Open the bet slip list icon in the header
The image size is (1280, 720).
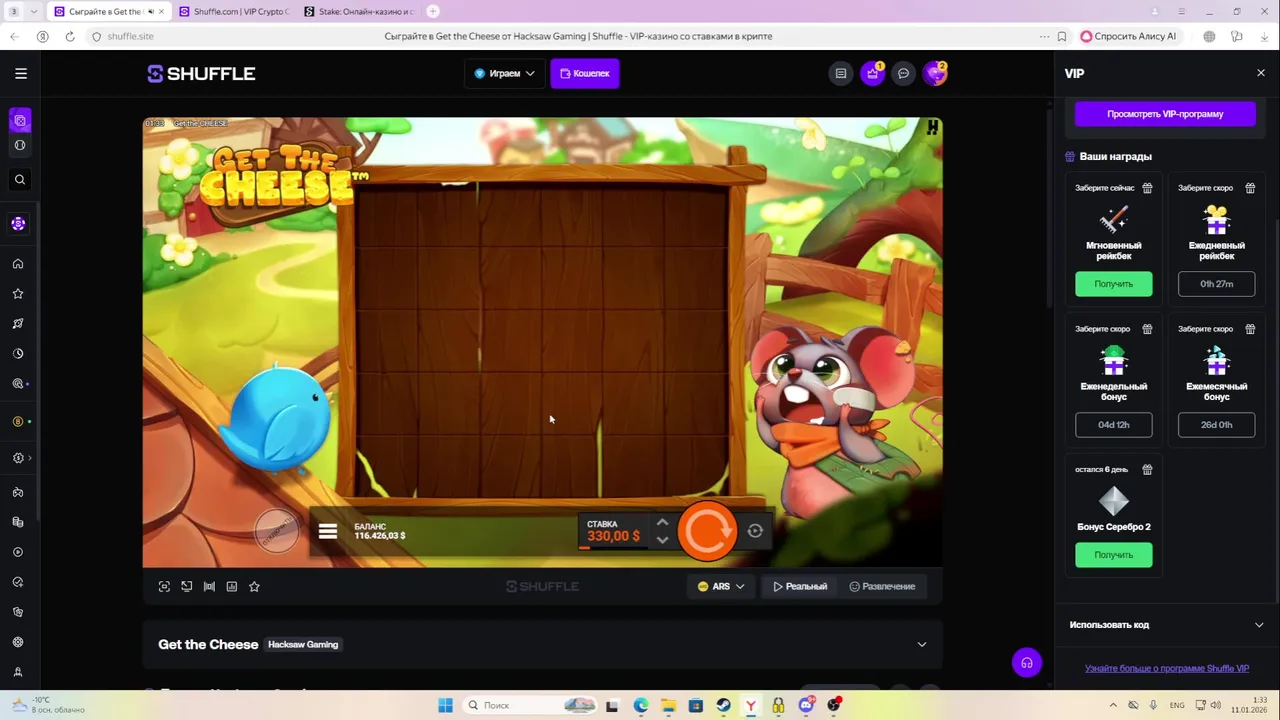tap(841, 73)
